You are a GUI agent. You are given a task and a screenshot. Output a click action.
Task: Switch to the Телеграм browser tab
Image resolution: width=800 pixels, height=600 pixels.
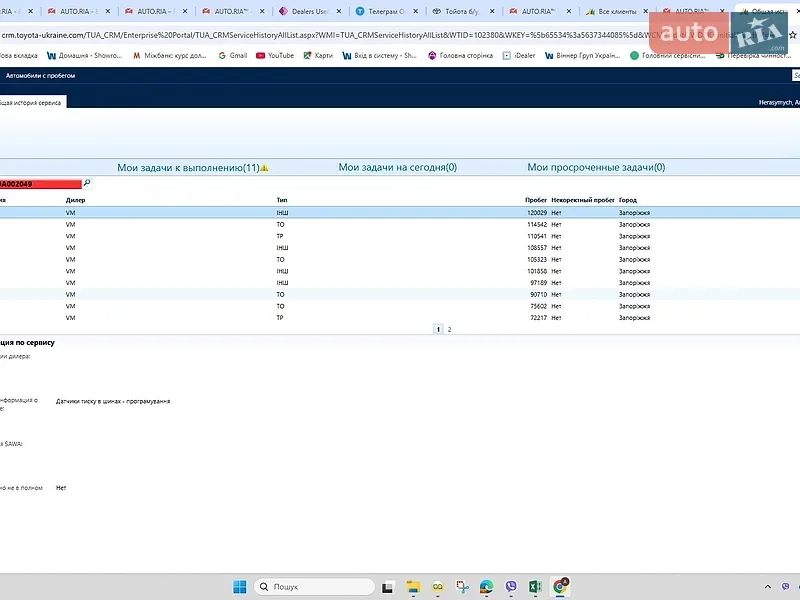386,11
